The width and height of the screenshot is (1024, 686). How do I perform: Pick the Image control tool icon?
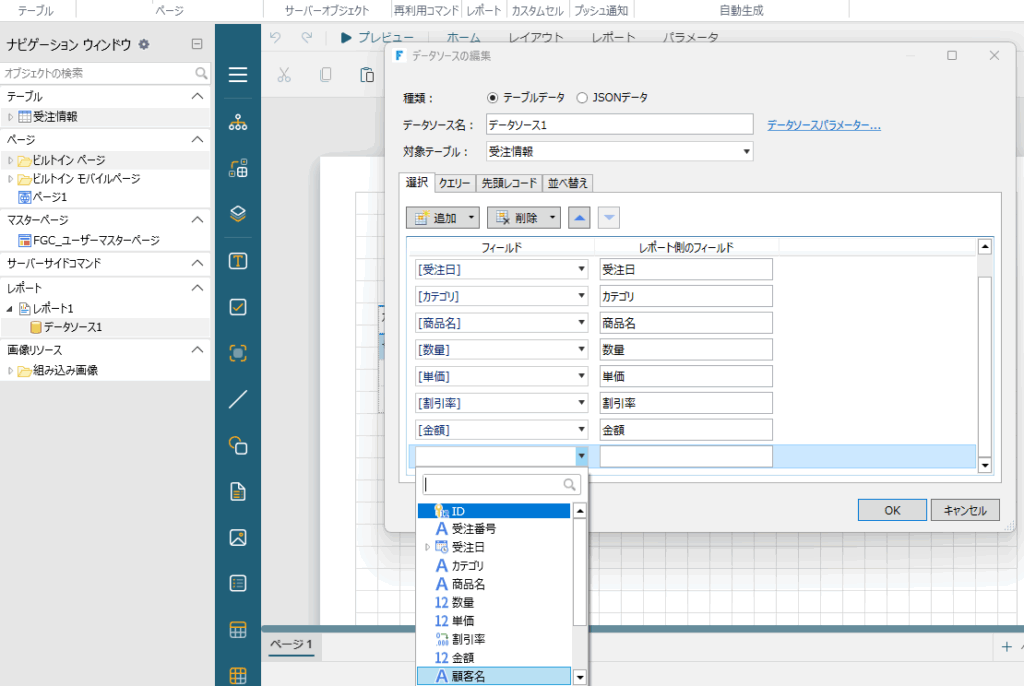click(238, 537)
